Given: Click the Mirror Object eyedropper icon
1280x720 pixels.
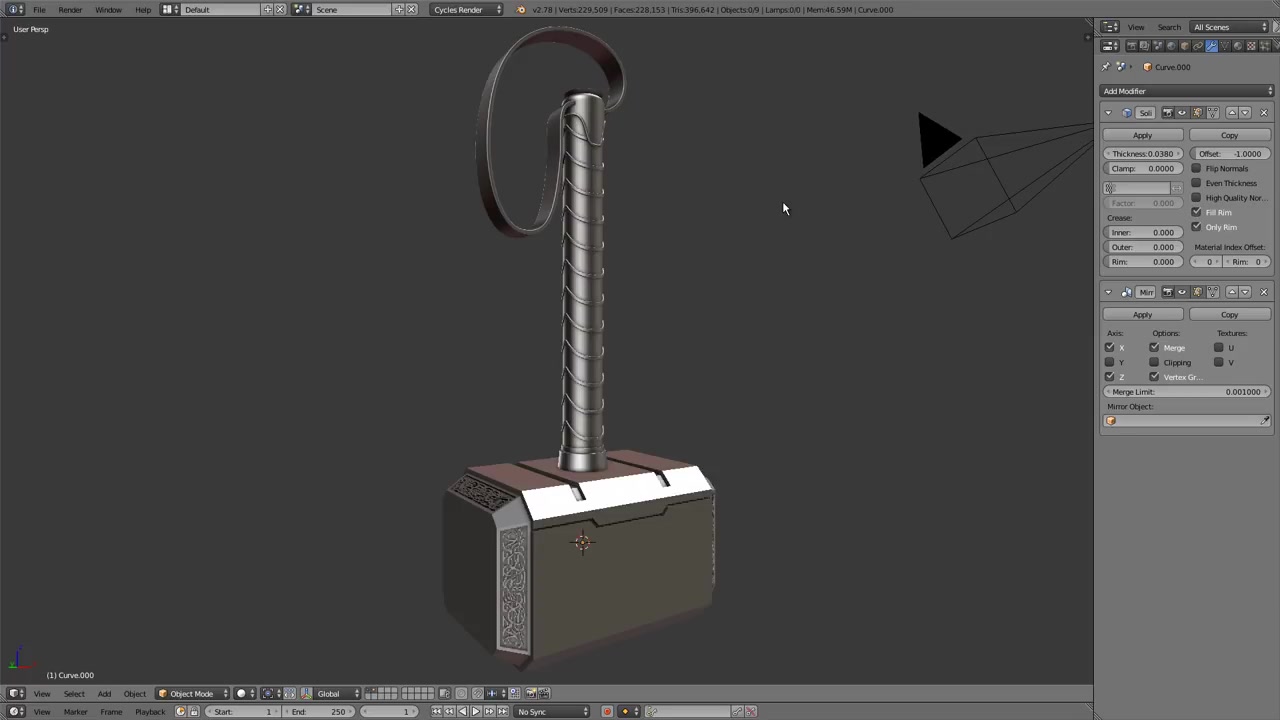Looking at the screenshot, I should click(x=1265, y=421).
